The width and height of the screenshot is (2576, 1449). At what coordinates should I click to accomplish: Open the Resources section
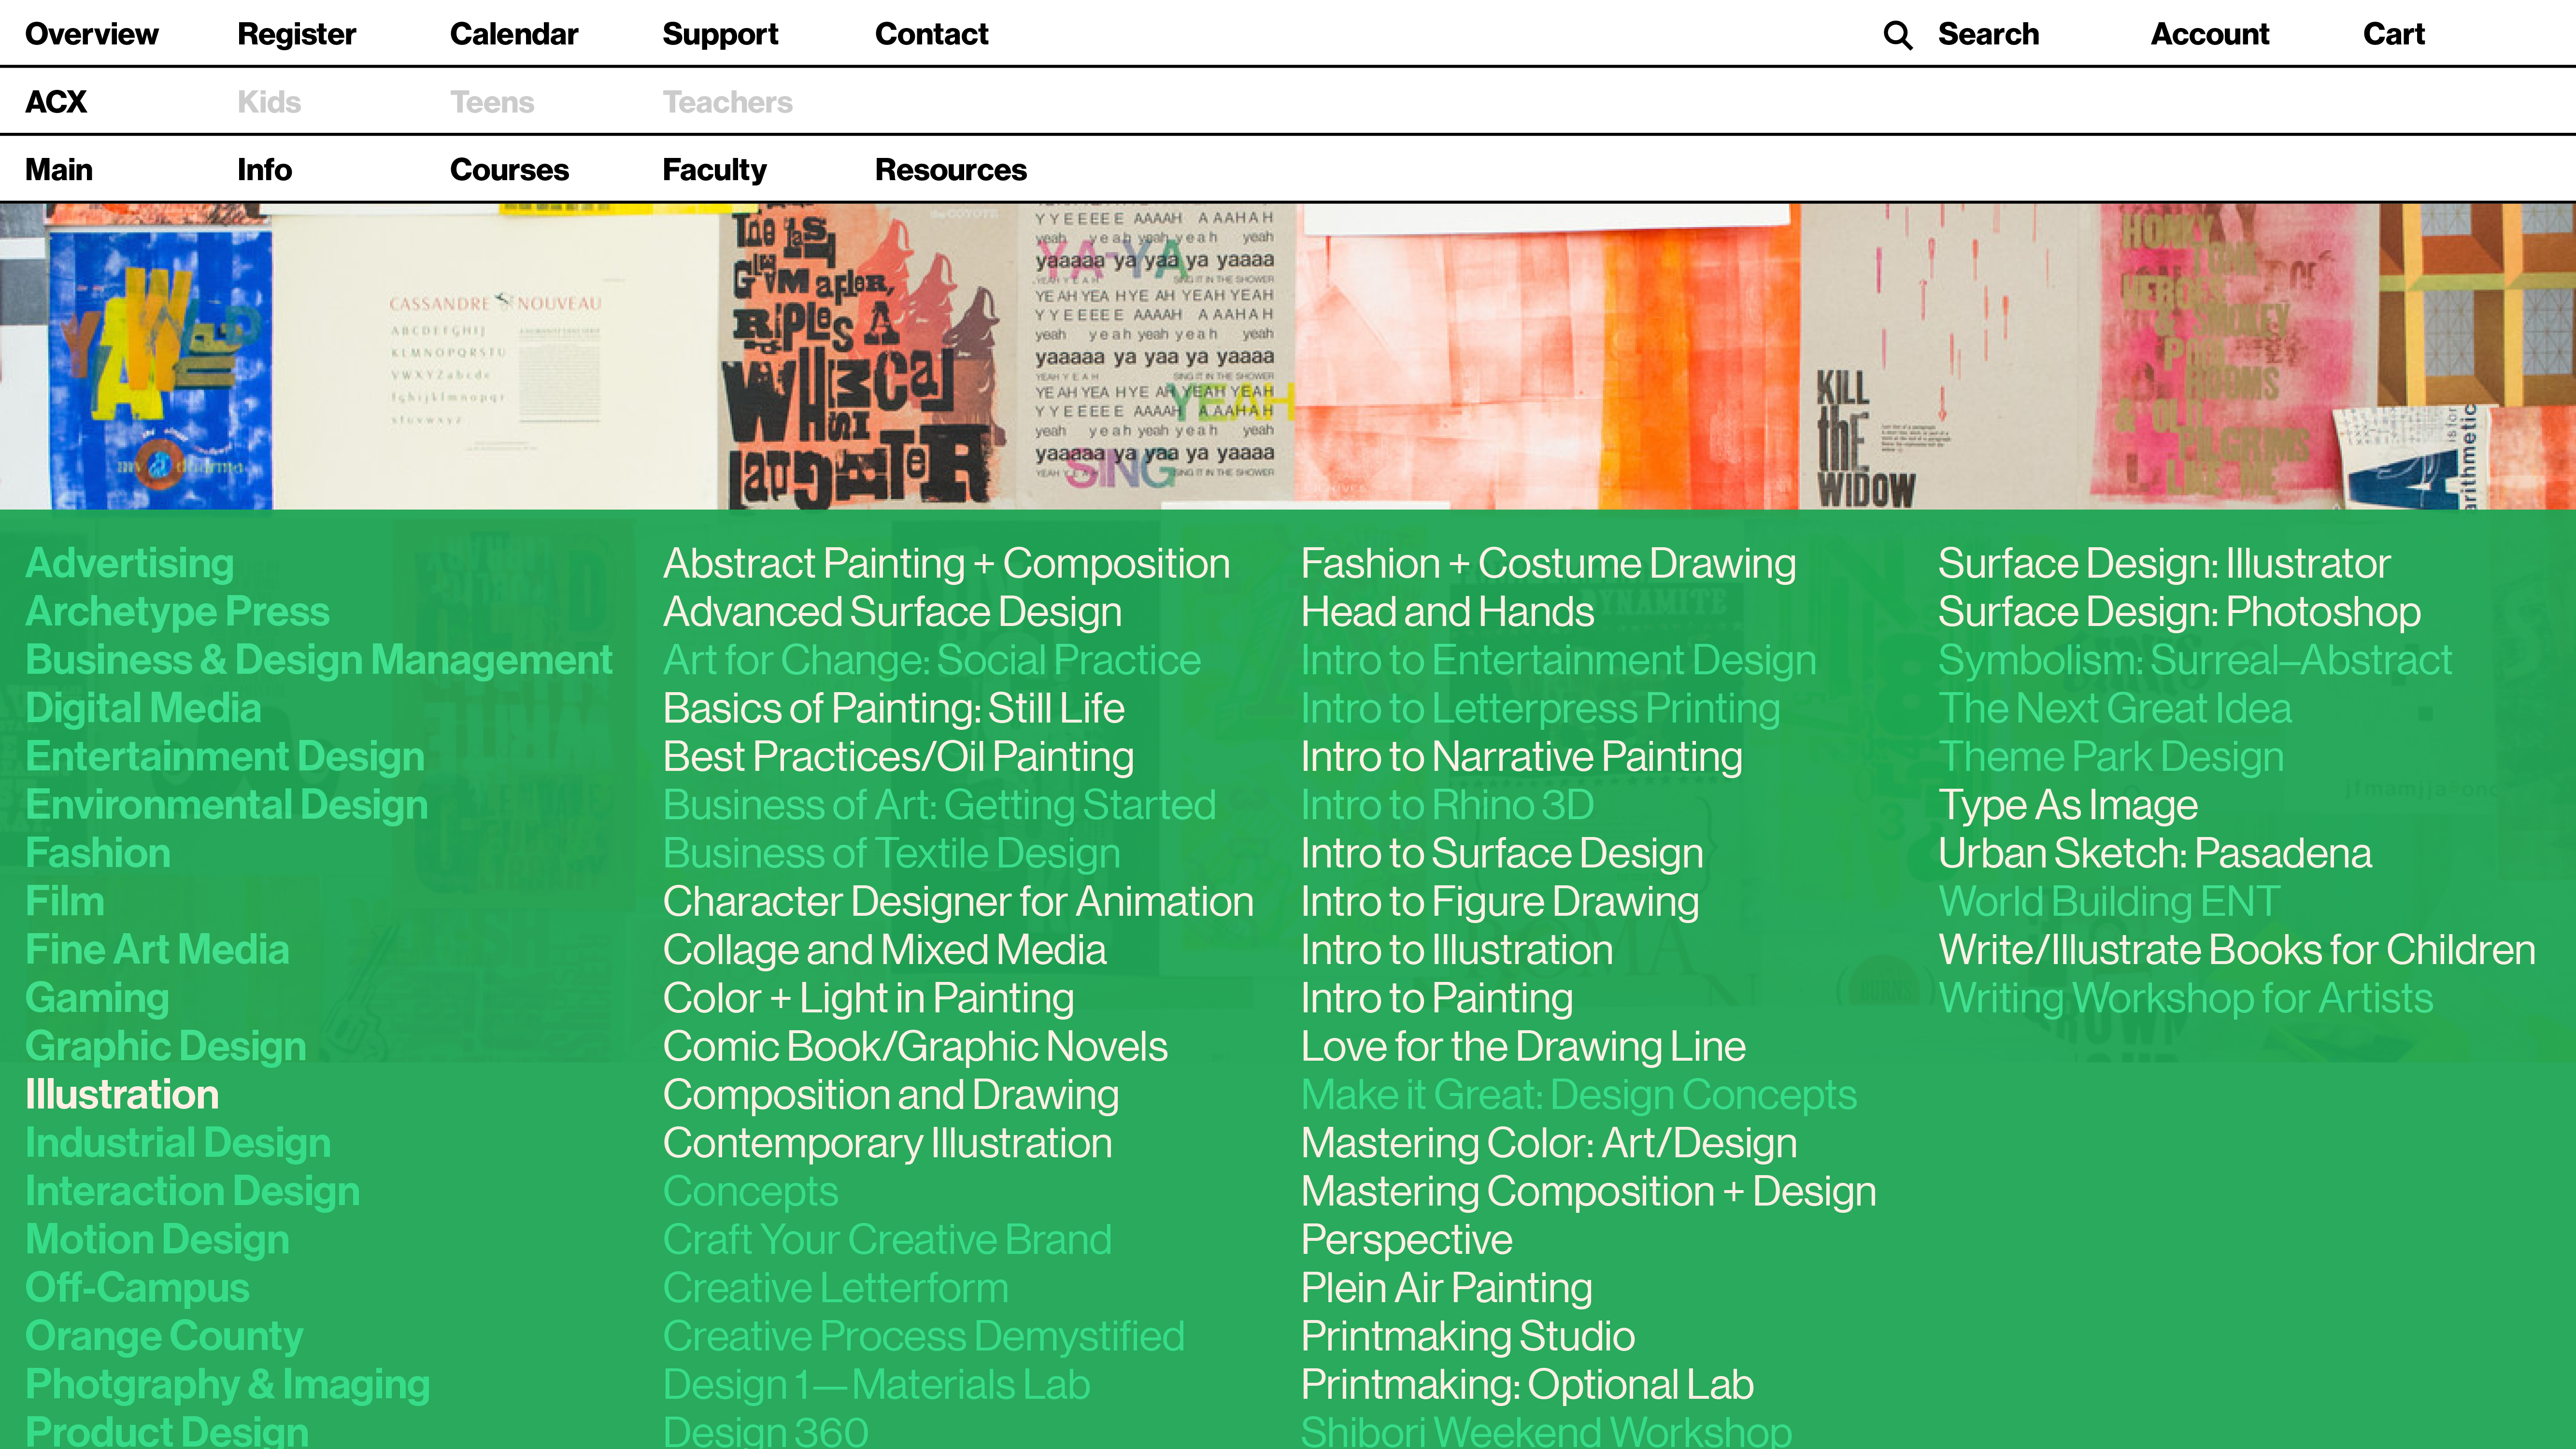point(950,170)
